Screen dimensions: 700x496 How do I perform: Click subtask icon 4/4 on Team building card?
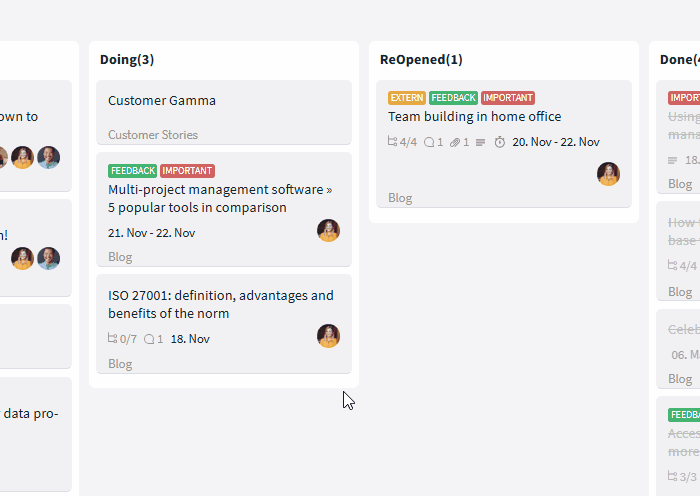pyautogui.click(x=392, y=142)
